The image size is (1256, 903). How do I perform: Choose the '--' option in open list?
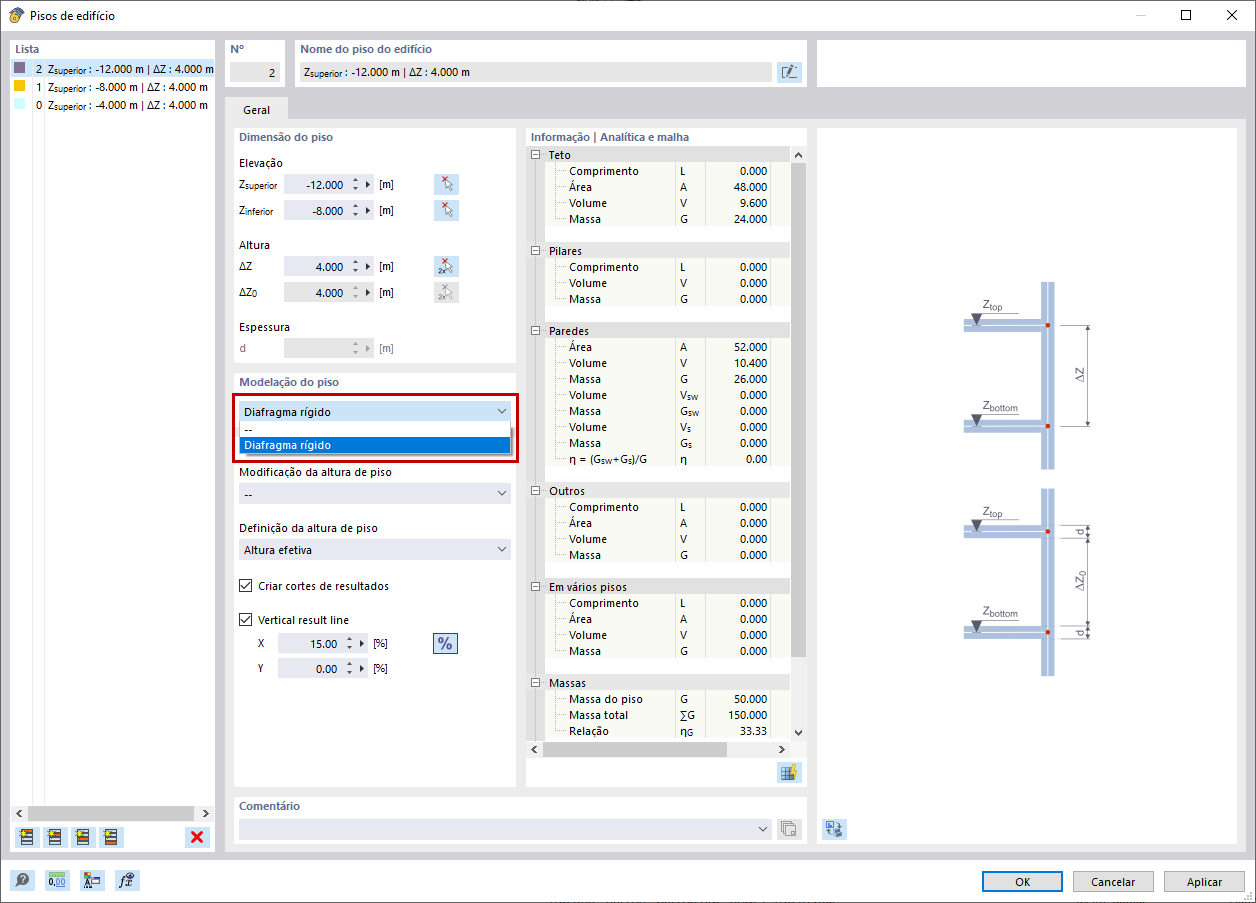pyautogui.click(x=375, y=430)
